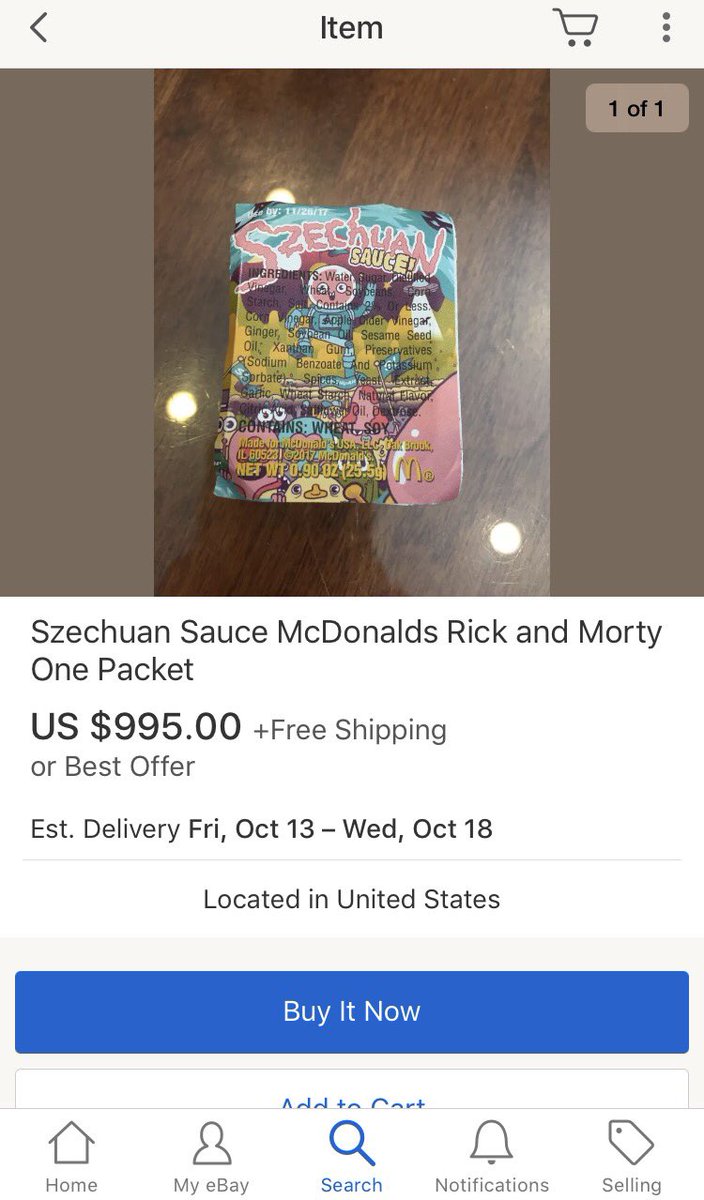
Task: Open the Notifications bell icon
Action: [x=491, y=1143]
